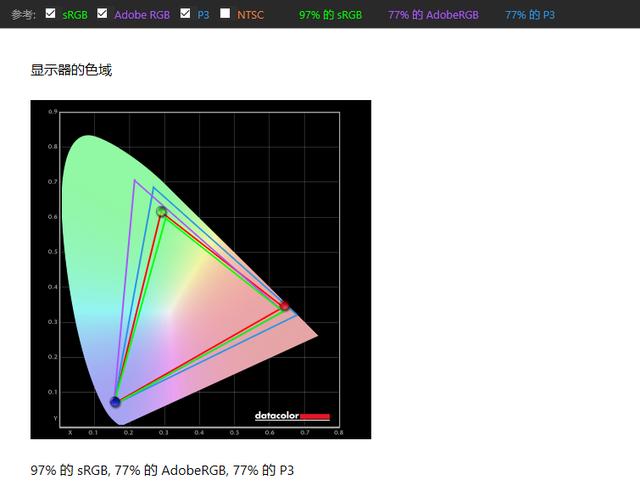
Task: Click the datacolor logo in chart
Action: [291, 415]
